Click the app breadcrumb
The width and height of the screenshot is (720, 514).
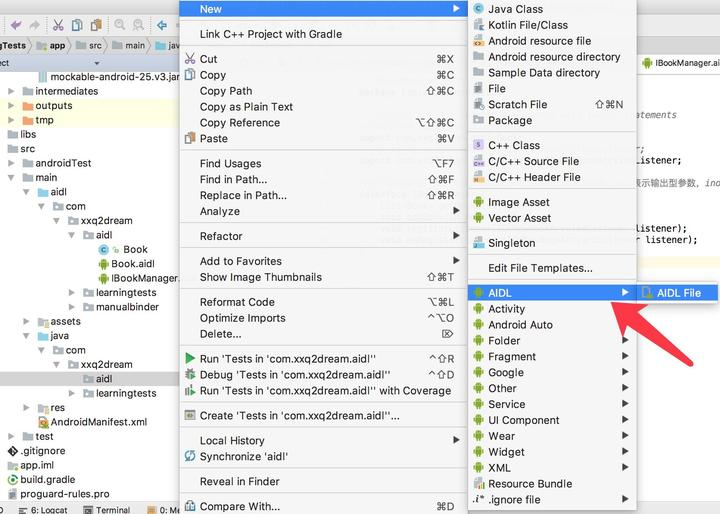pos(51,45)
